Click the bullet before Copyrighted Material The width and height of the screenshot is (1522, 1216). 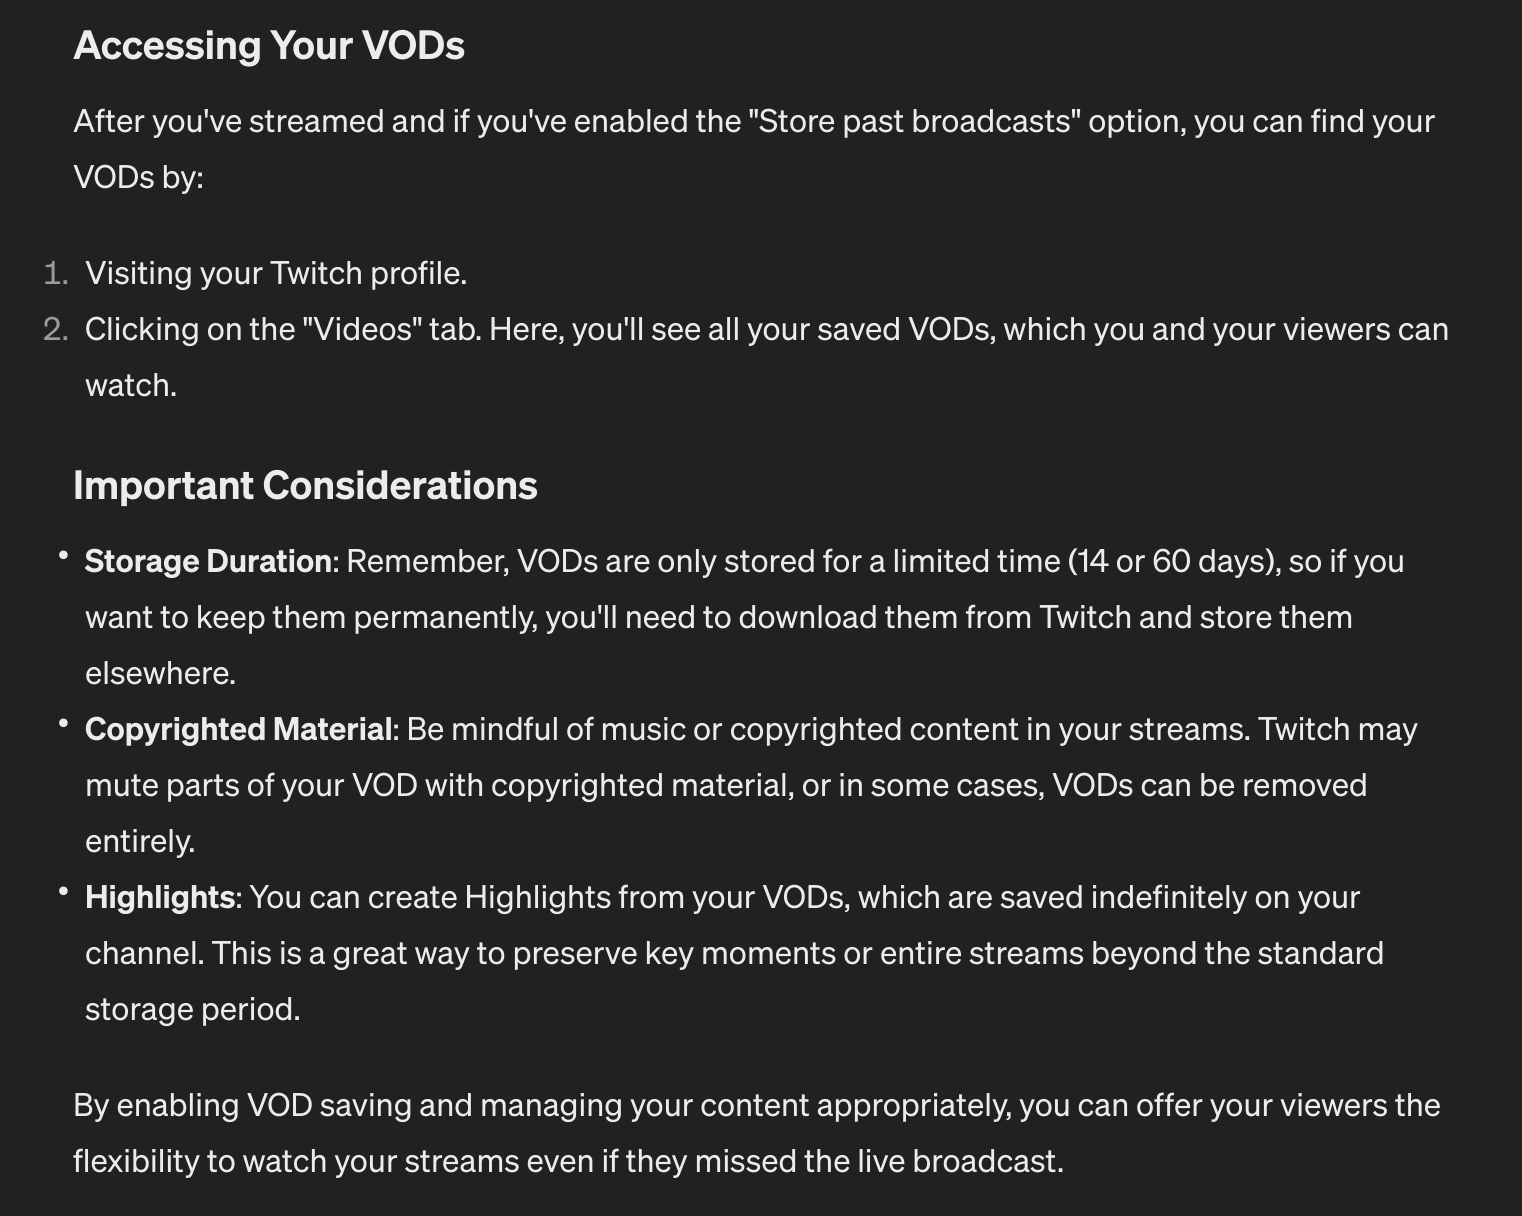coord(64,722)
